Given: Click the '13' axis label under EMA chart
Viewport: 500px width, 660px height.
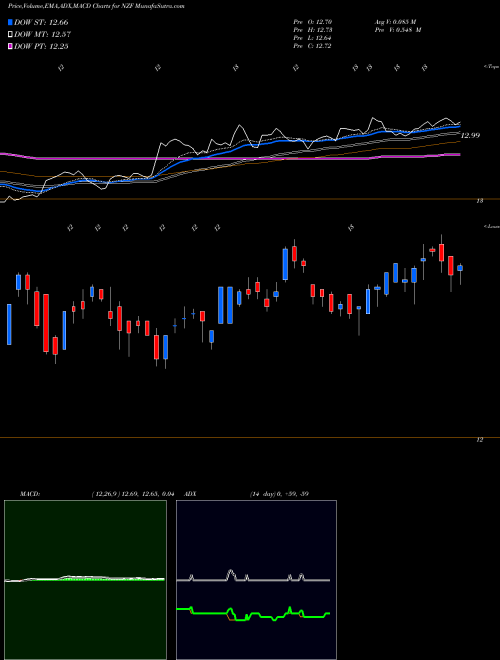Looking at the screenshot, I should tap(479, 201).
